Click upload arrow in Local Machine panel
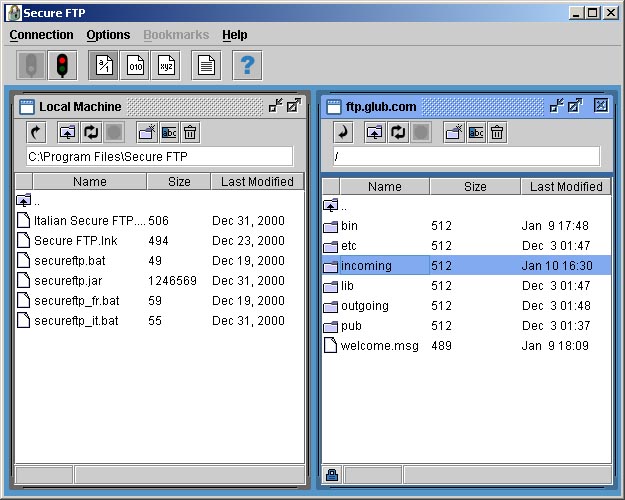This screenshot has width=625, height=500. pyautogui.click(x=36, y=132)
